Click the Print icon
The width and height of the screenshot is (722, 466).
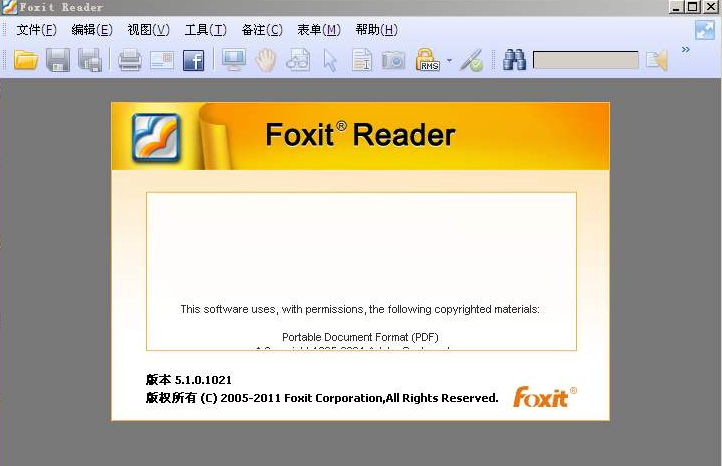pos(130,60)
